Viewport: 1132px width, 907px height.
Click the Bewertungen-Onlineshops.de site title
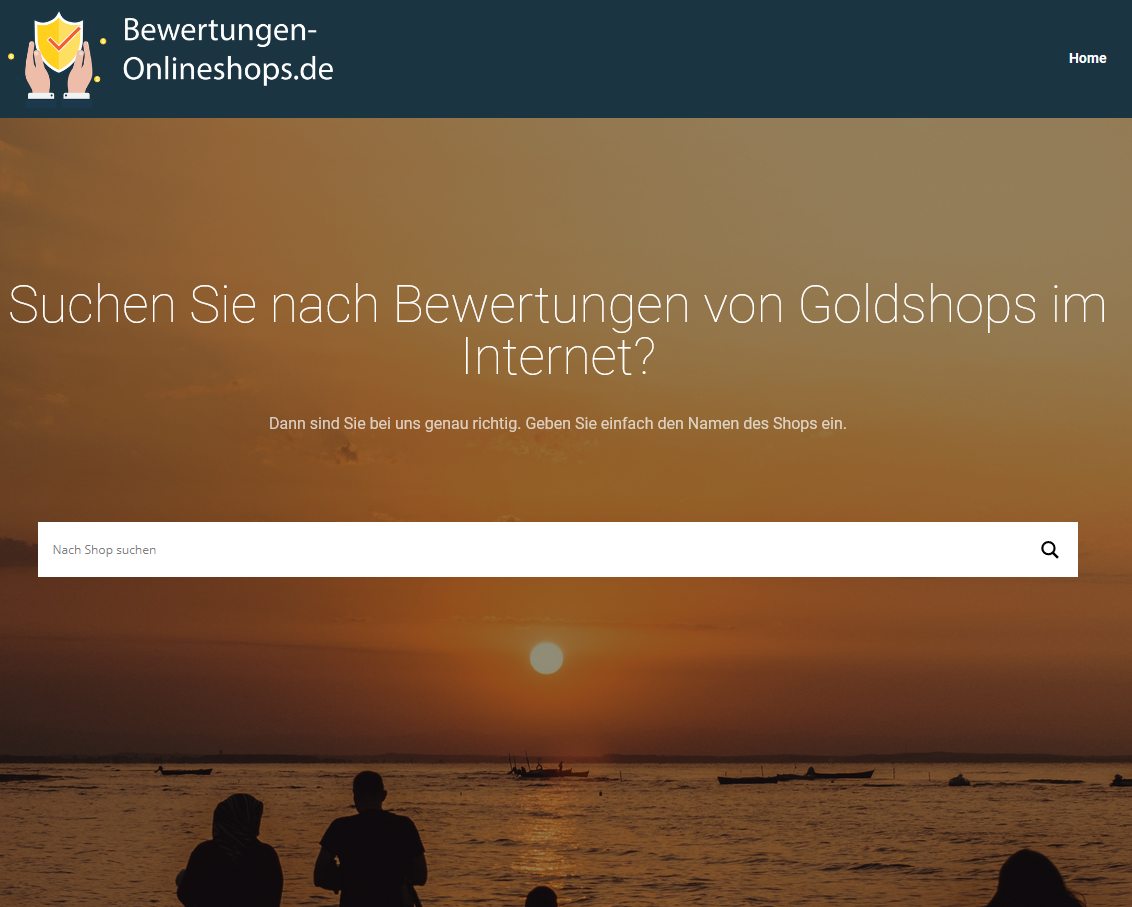[x=228, y=49]
